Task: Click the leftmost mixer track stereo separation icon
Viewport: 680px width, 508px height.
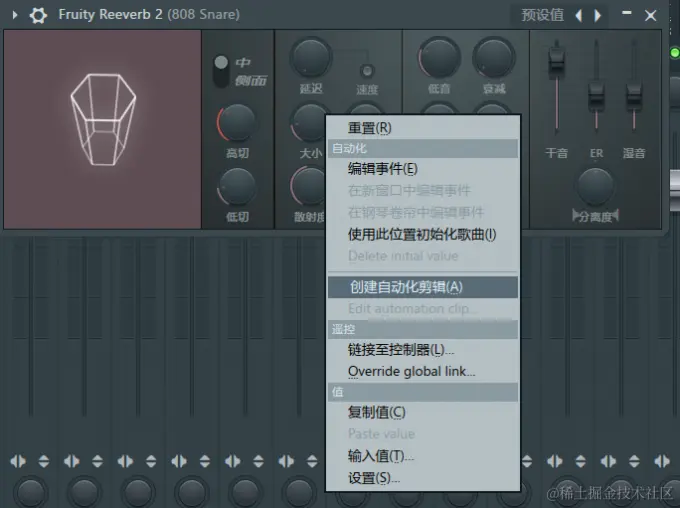Action: pyautogui.click(x=18, y=461)
